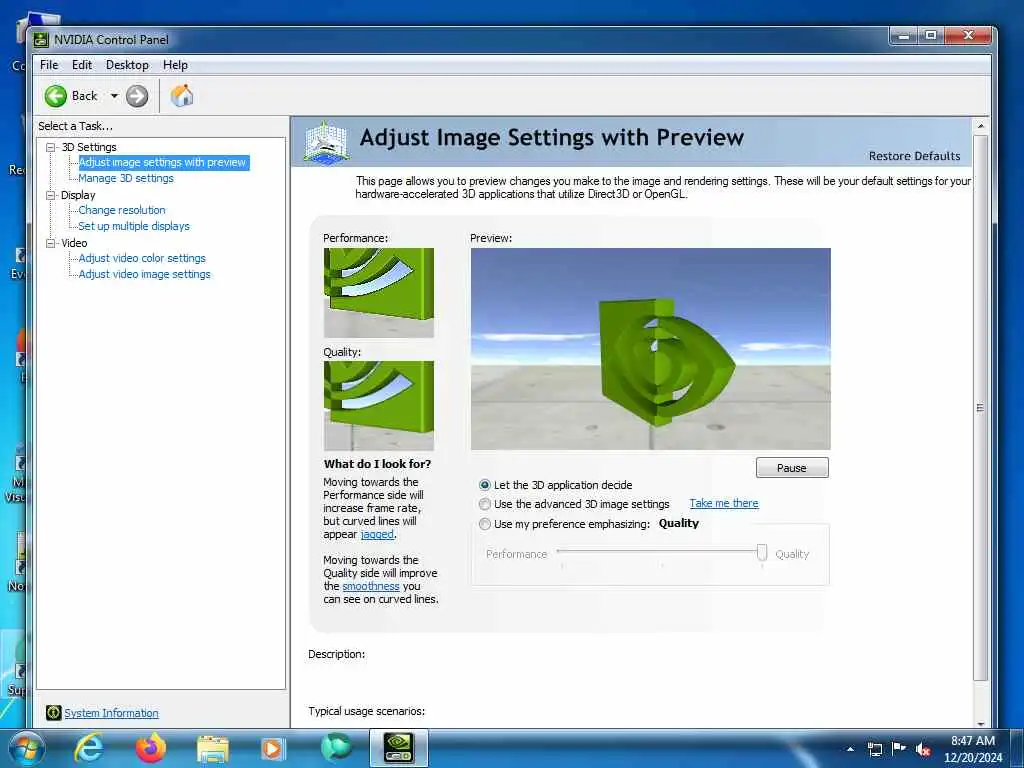The image size is (1024, 768).
Task: Click the scrollbar up arrow
Action: pyautogui.click(x=980, y=125)
